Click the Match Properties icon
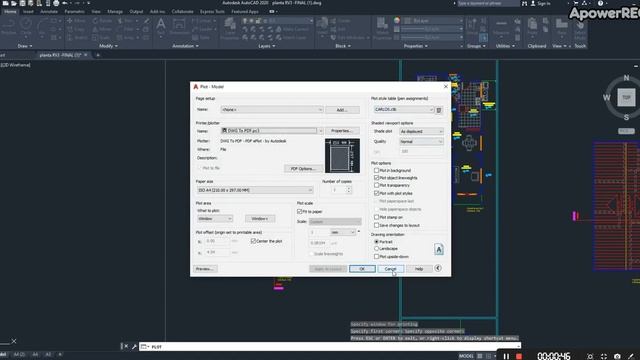The width and height of the screenshot is (640, 360). coord(382,29)
